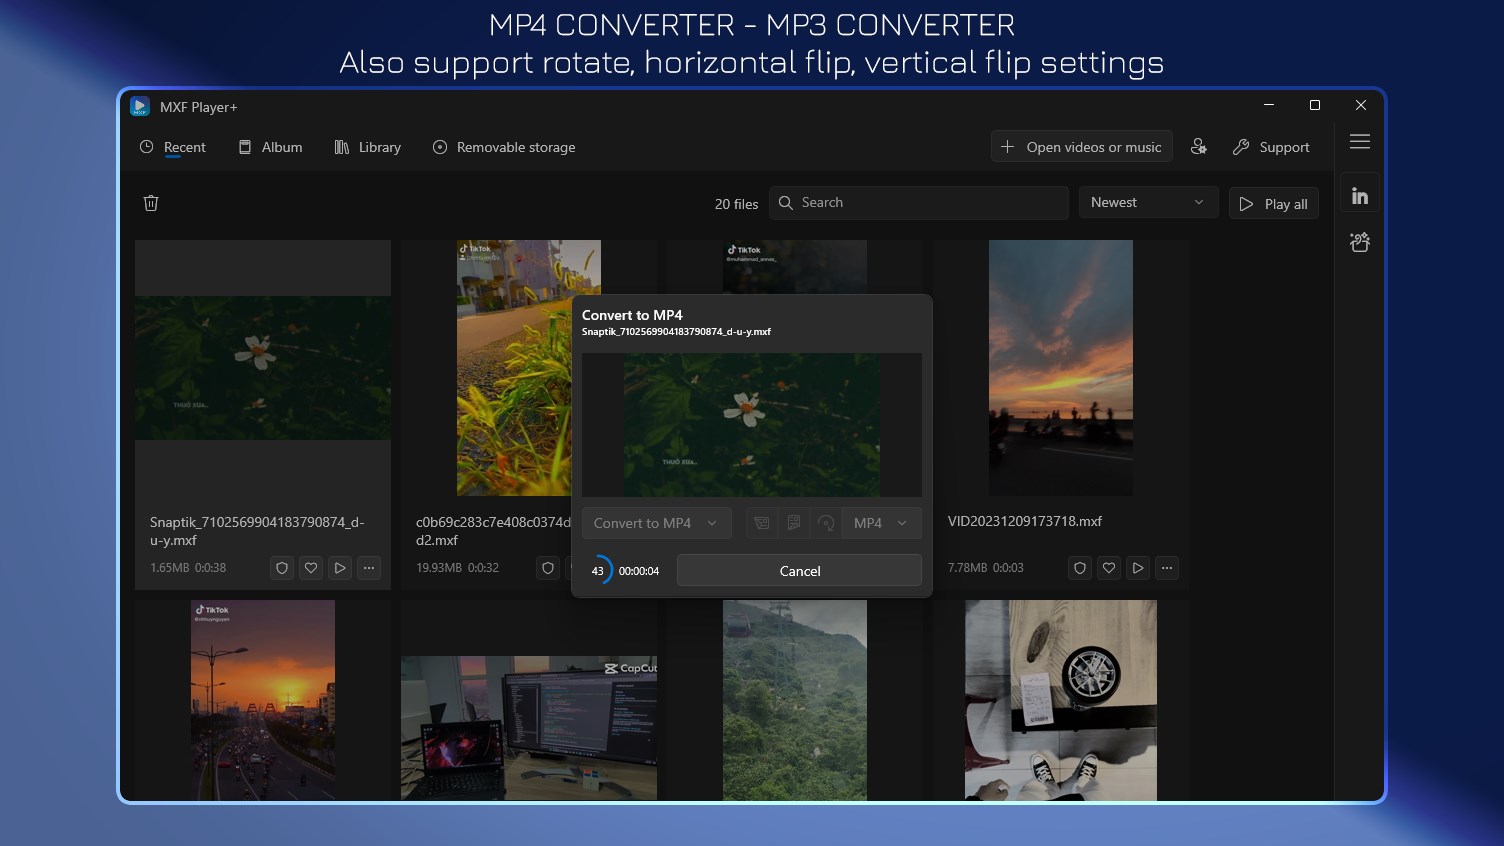This screenshot has height=846, width=1504.
Task: Select the vertical flip icon in convert dialog
Action: [x=794, y=523]
